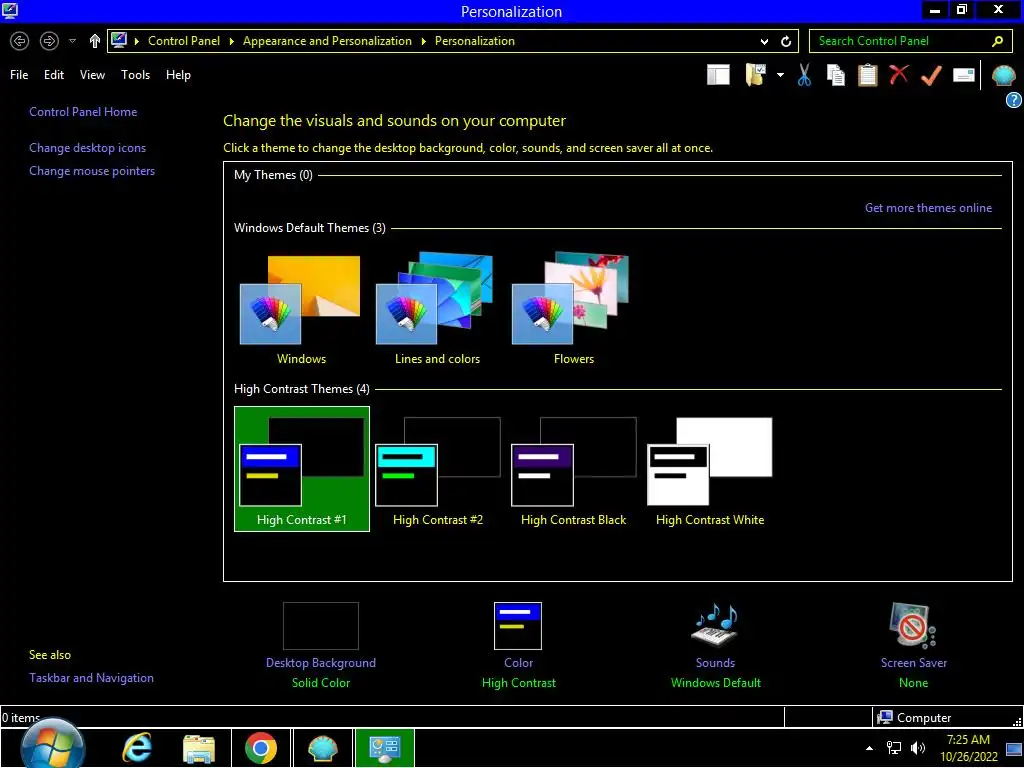Click the Computer entry in status bar
This screenshot has height=768, width=1024.
(915, 718)
